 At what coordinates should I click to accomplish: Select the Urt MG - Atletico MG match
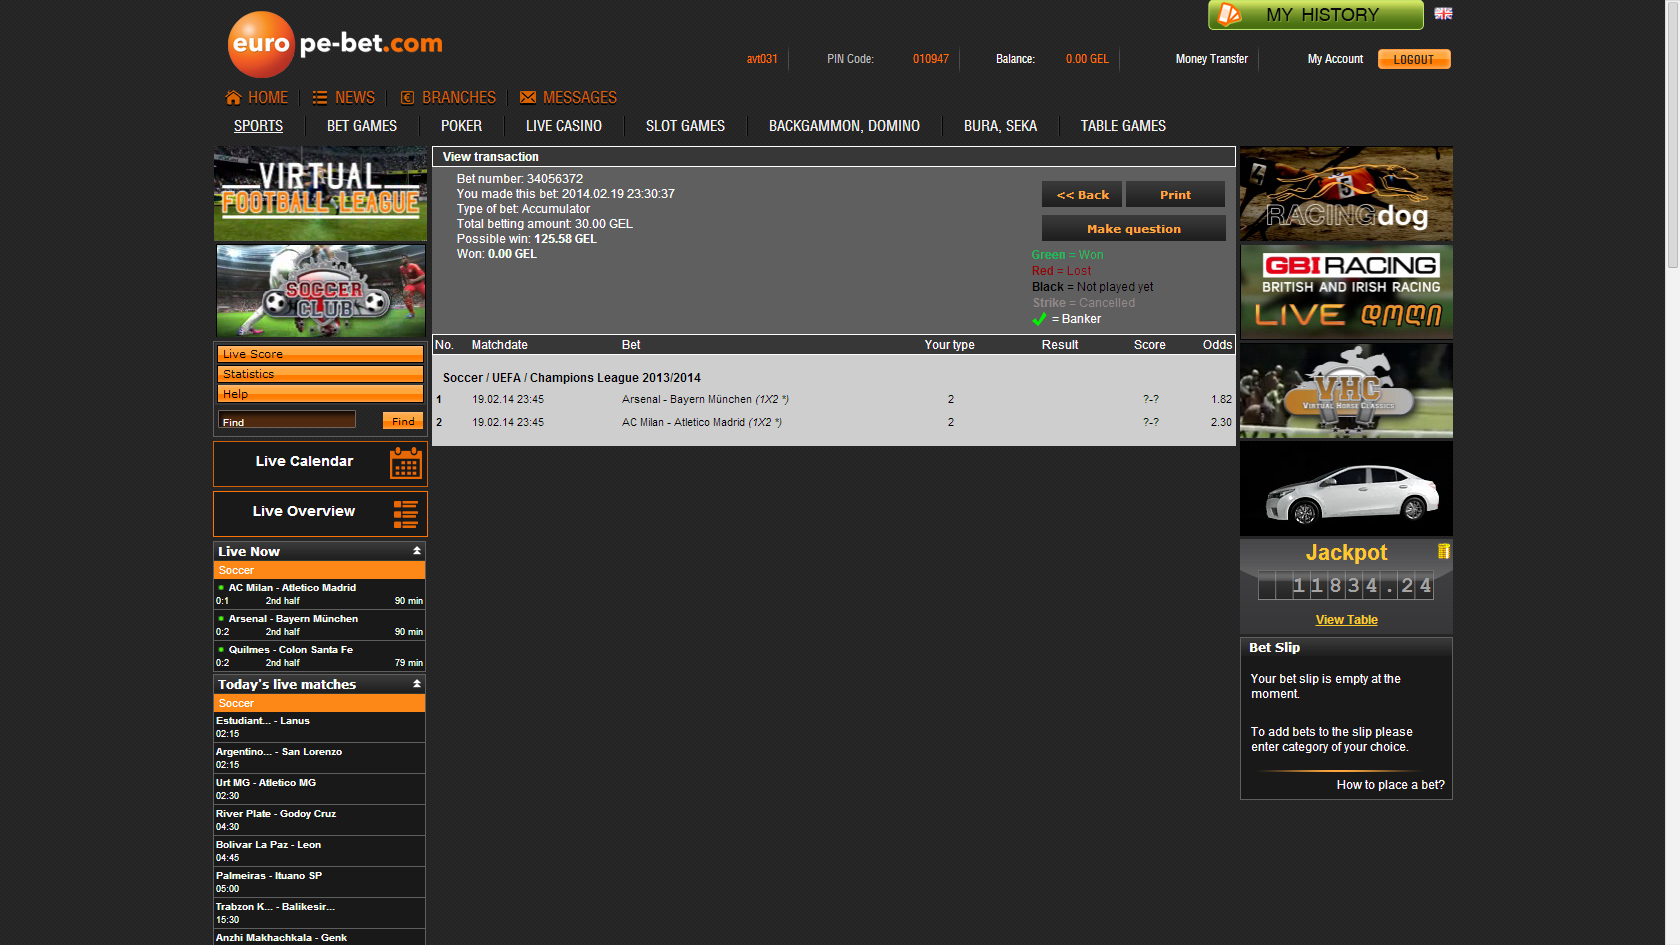[x=320, y=789]
